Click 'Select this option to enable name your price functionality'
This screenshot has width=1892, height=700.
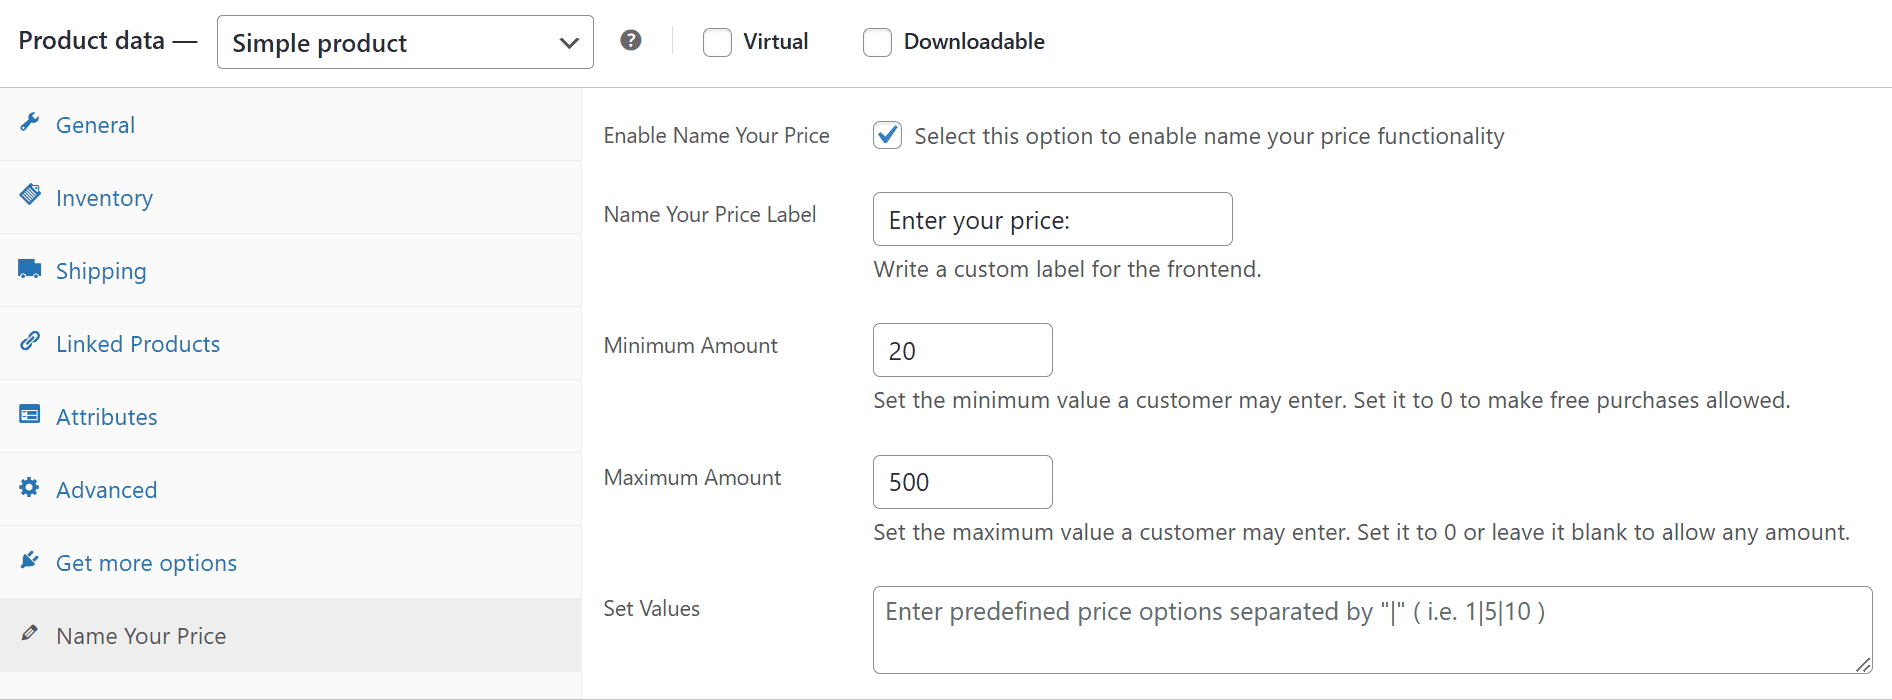pos(1209,137)
